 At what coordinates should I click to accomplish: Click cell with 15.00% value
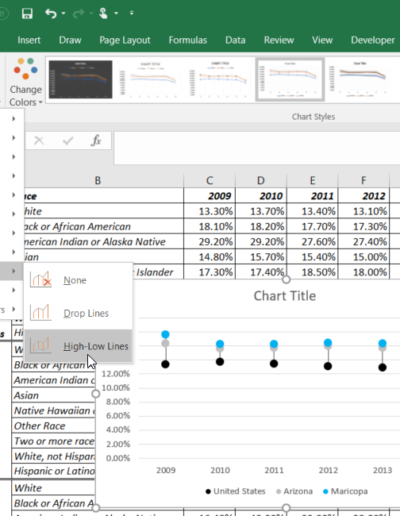364,257
